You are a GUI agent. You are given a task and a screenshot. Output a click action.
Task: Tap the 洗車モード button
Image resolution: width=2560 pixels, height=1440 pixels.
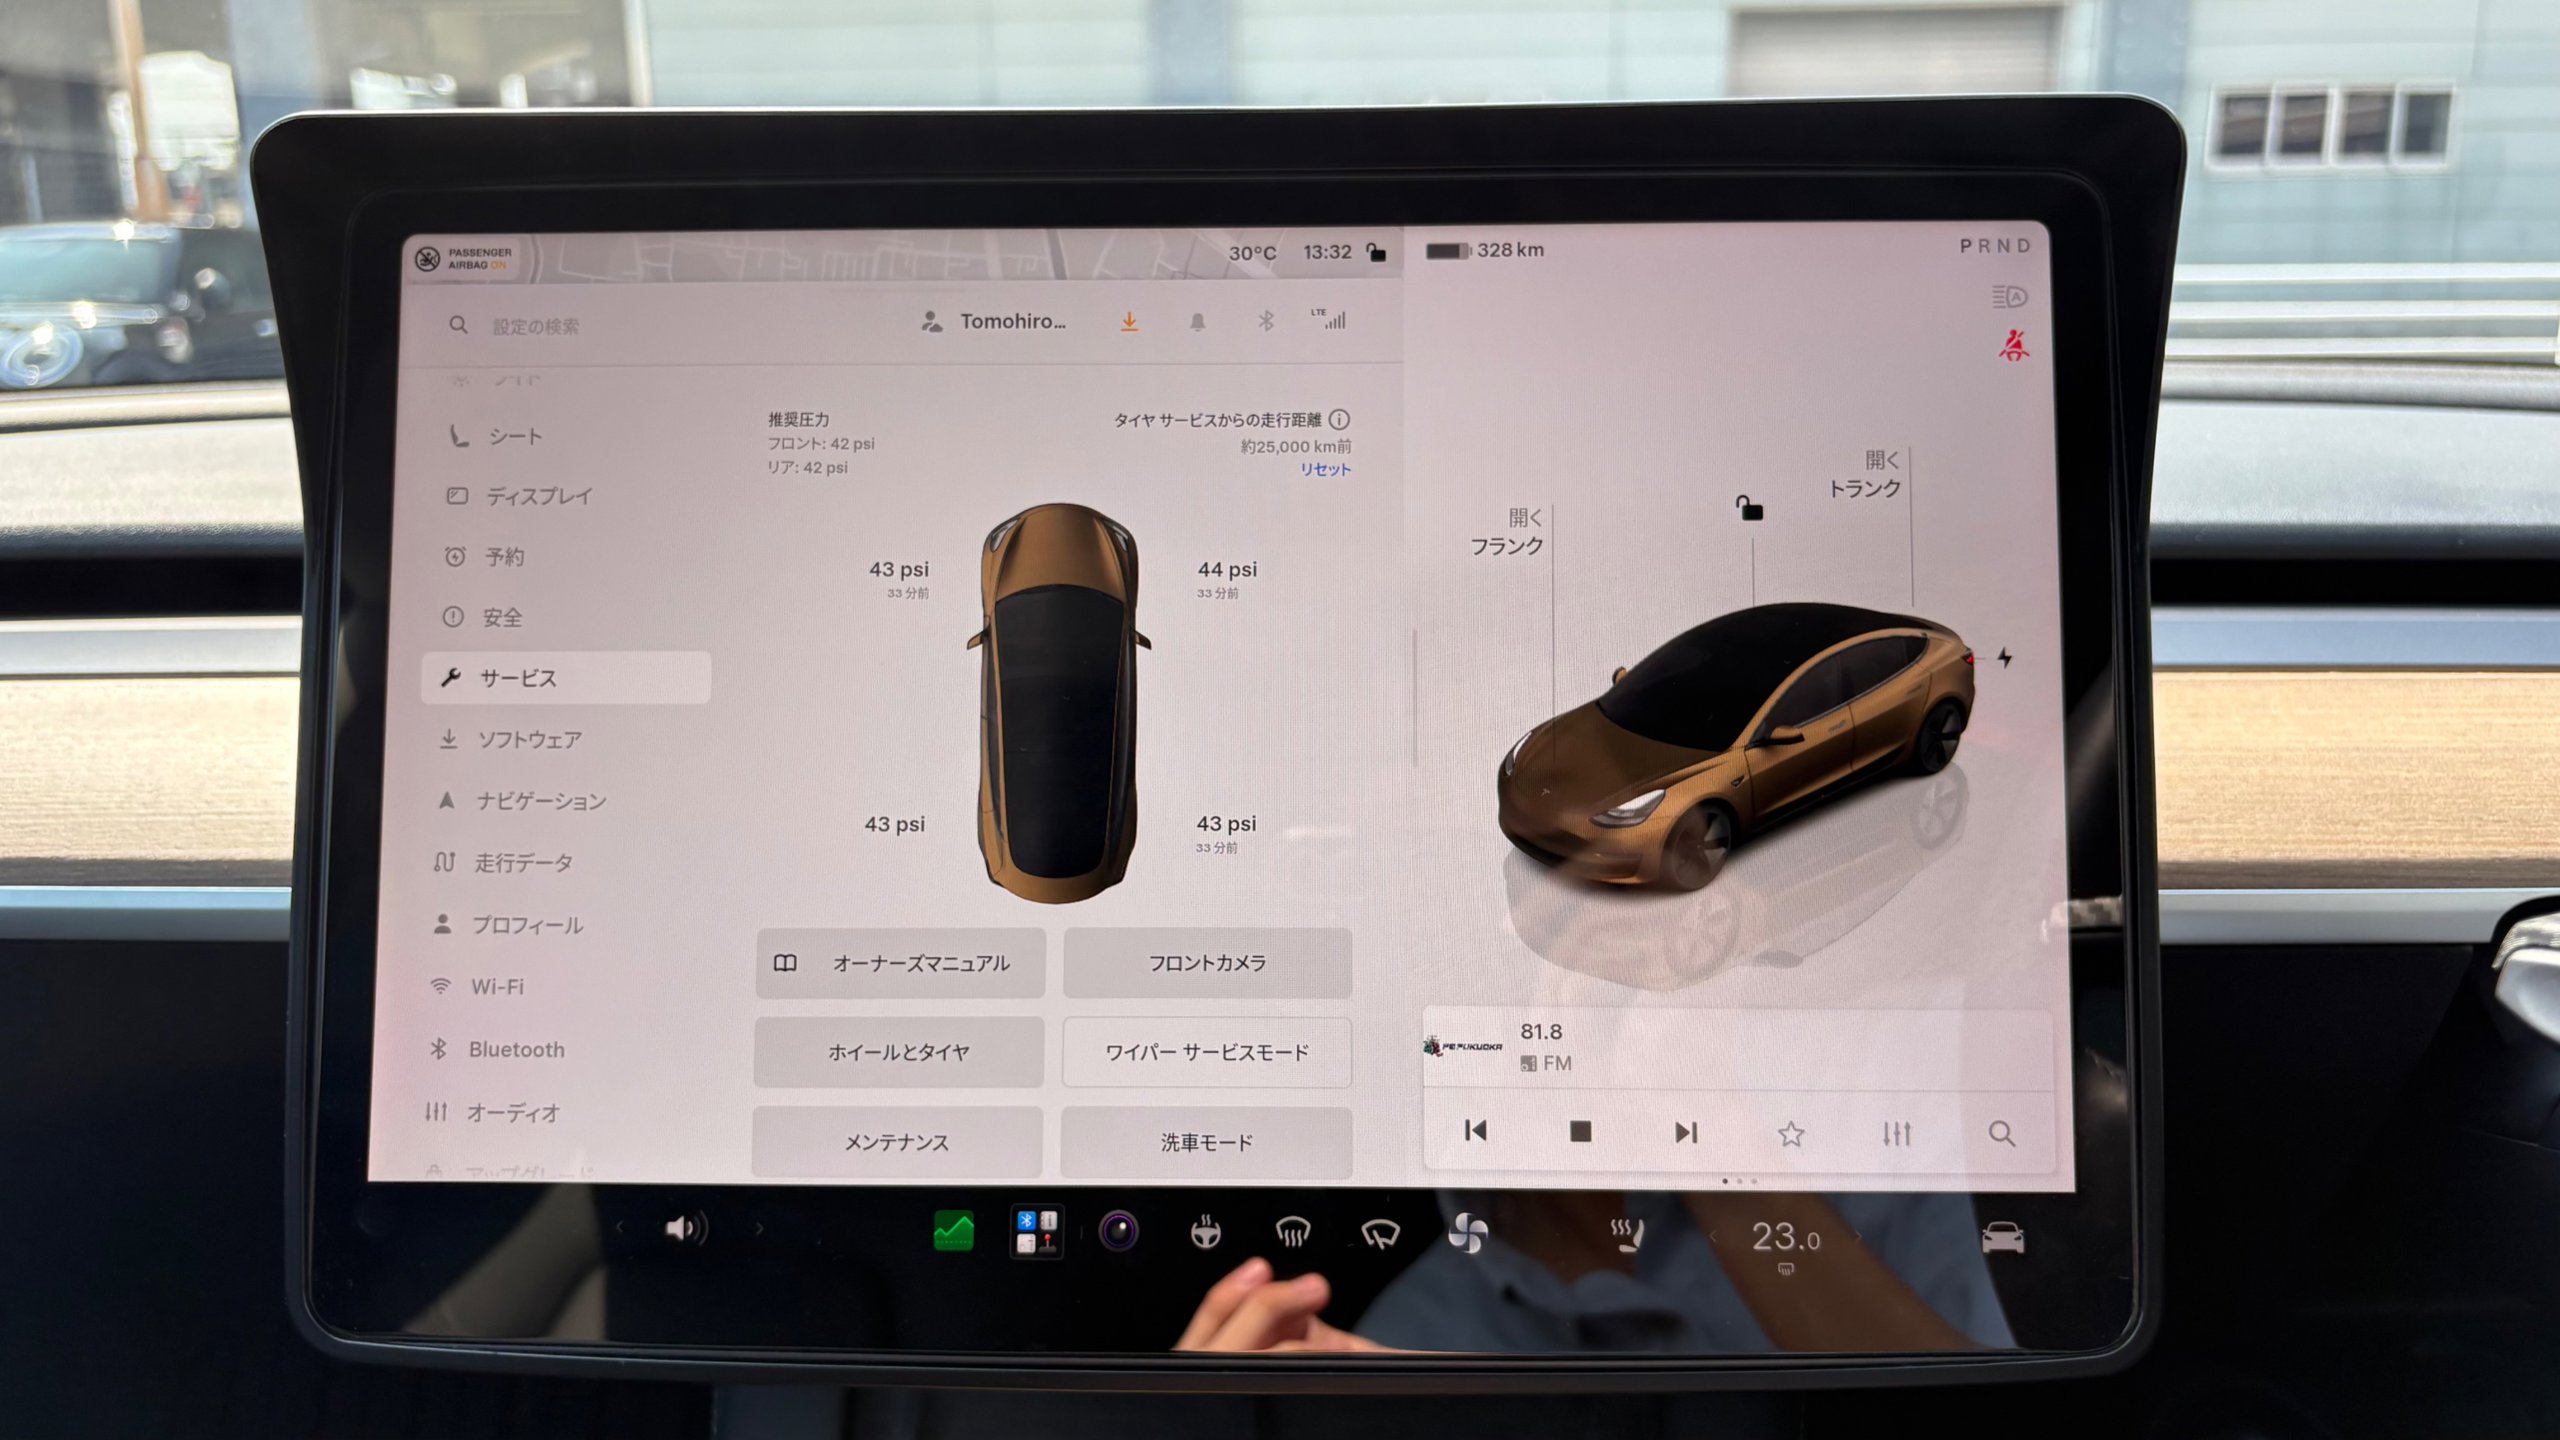coord(1206,1142)
